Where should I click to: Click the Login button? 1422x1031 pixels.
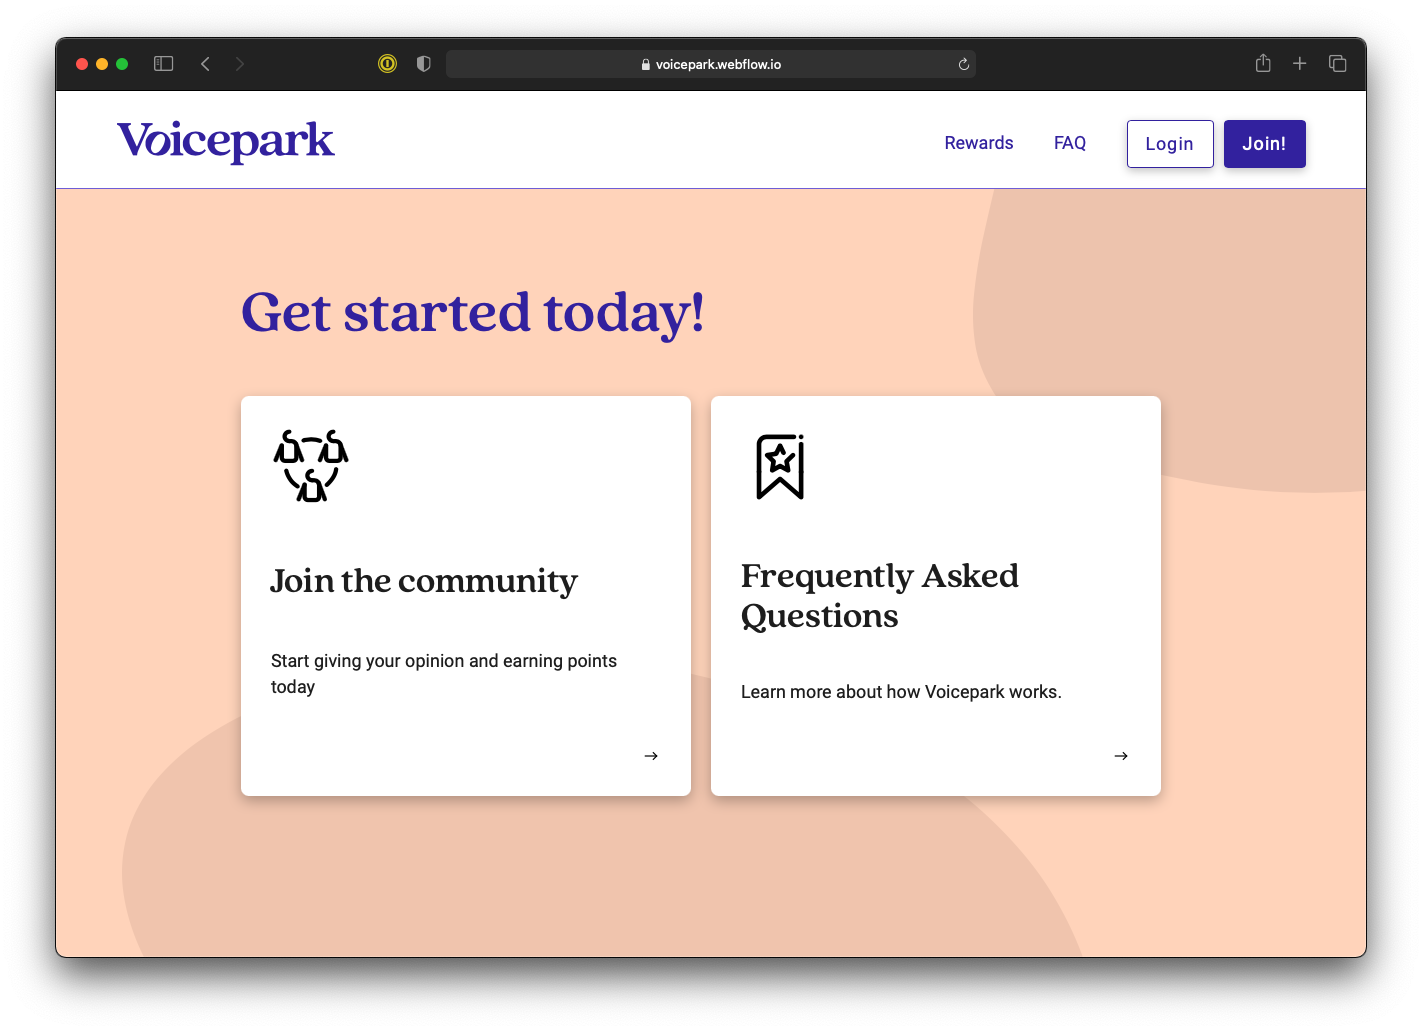(x=1170, y=144)
